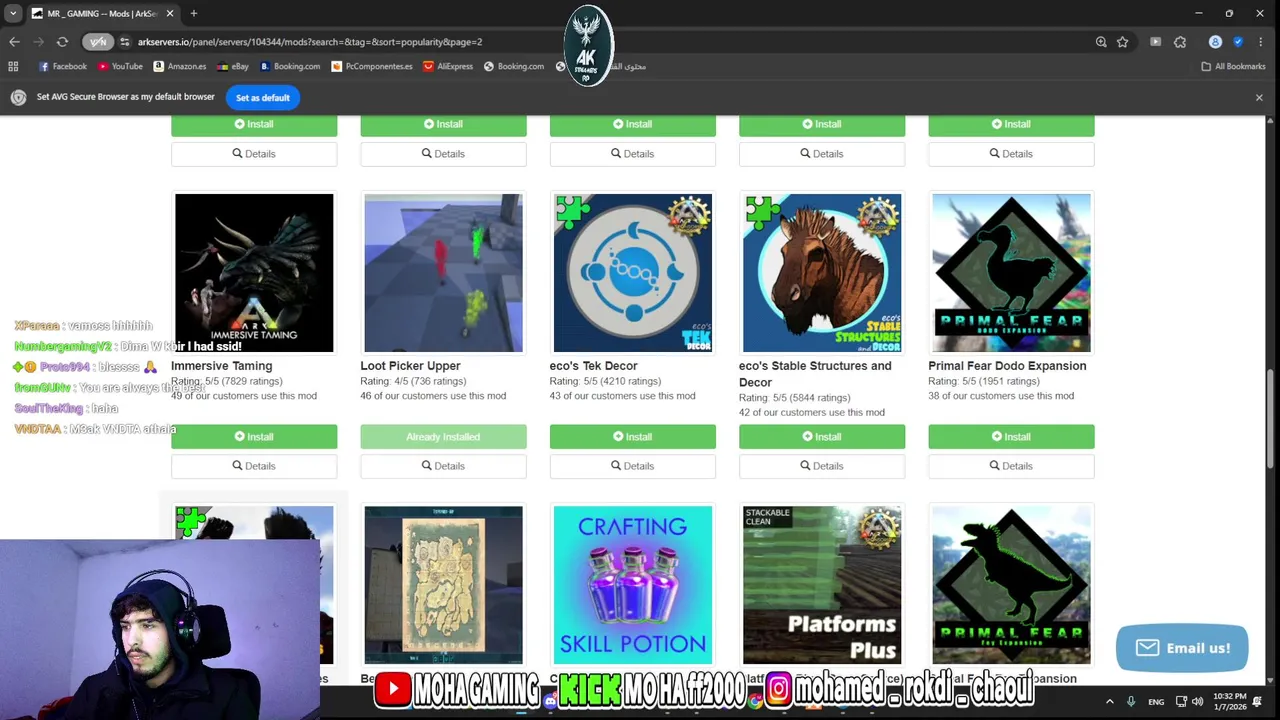This screenshot has height=720, width=1280.
Task: Open the Crafting Skill Potion thumbnail
Action: click(x=633, y=585)
